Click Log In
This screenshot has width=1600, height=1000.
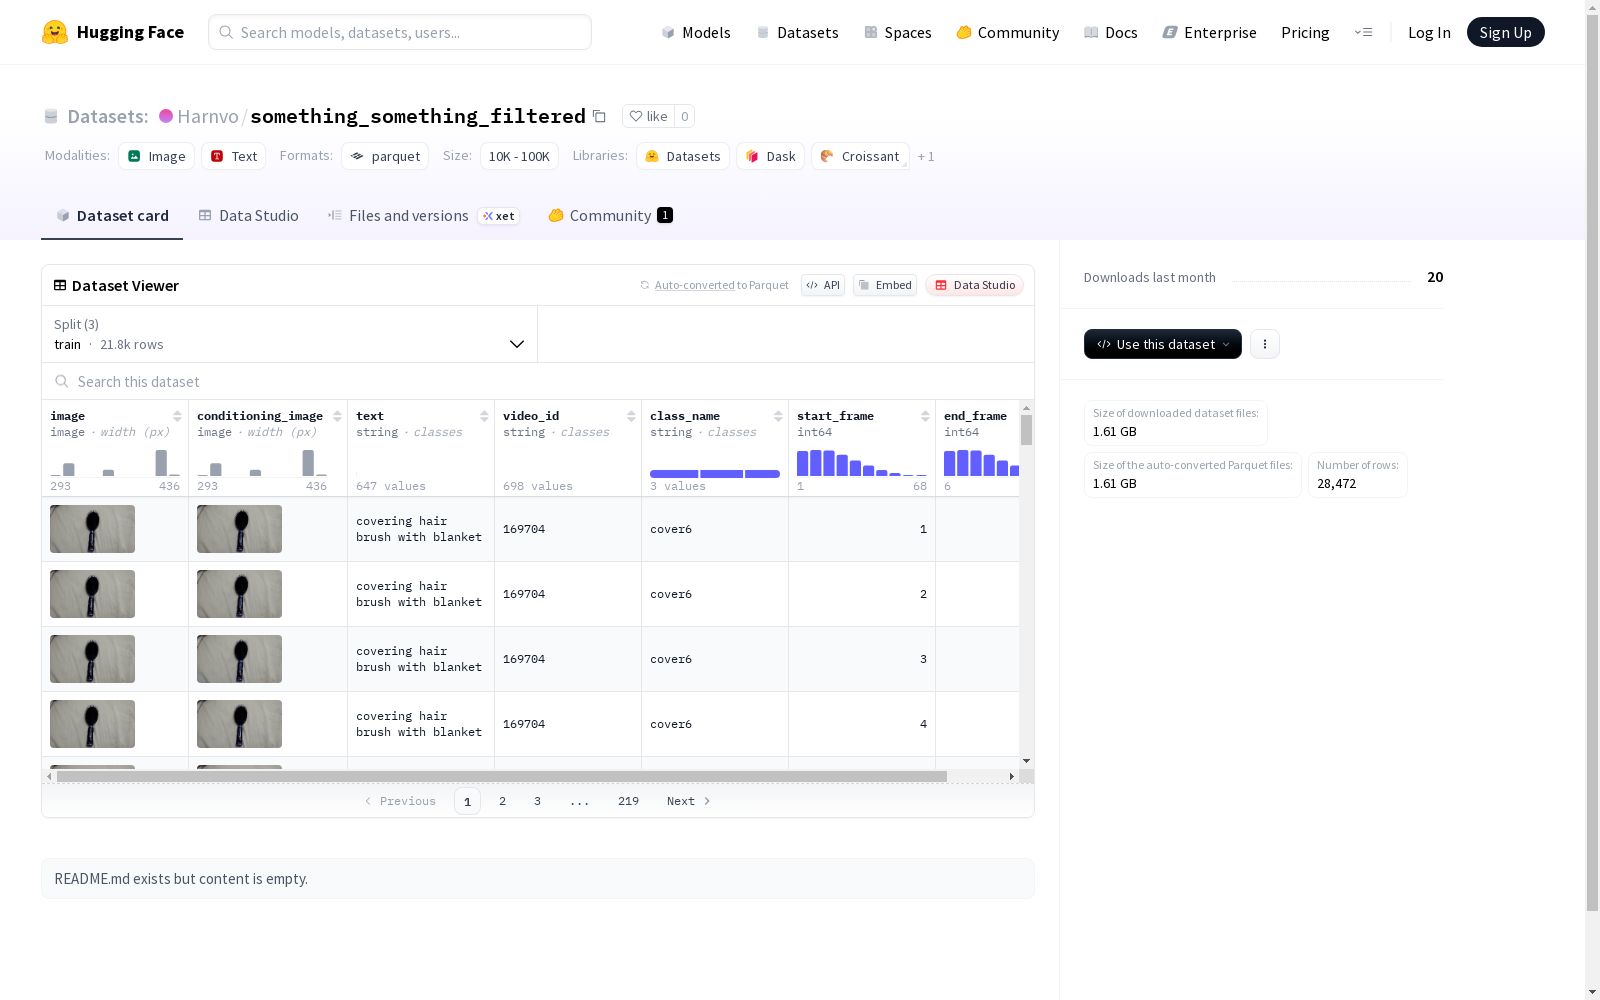(1429, 32)
